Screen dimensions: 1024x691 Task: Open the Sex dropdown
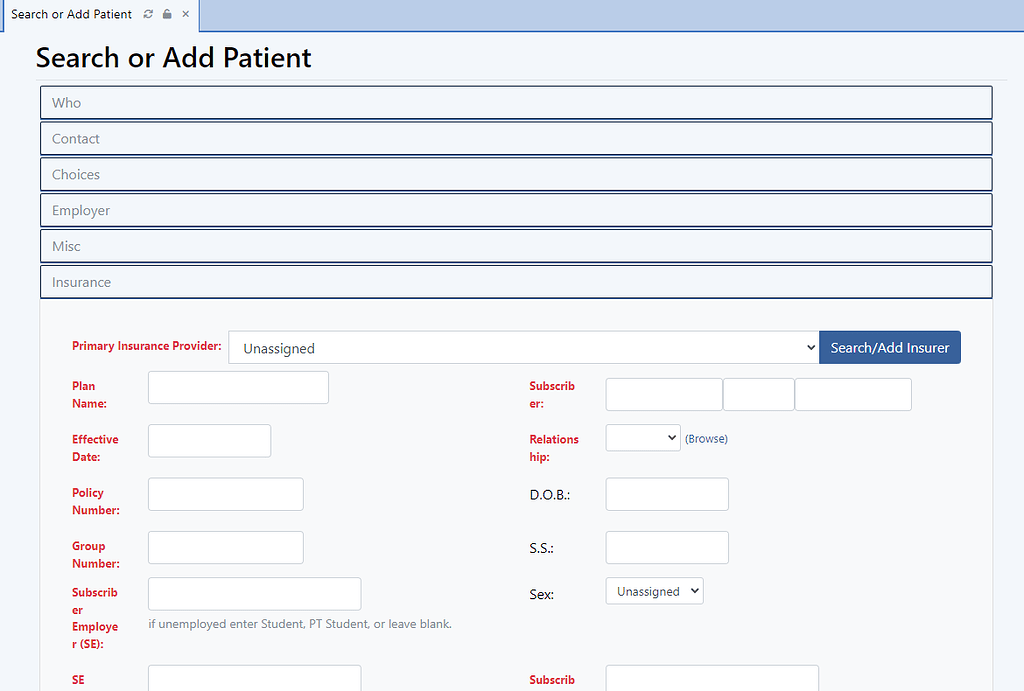point(654,591)
